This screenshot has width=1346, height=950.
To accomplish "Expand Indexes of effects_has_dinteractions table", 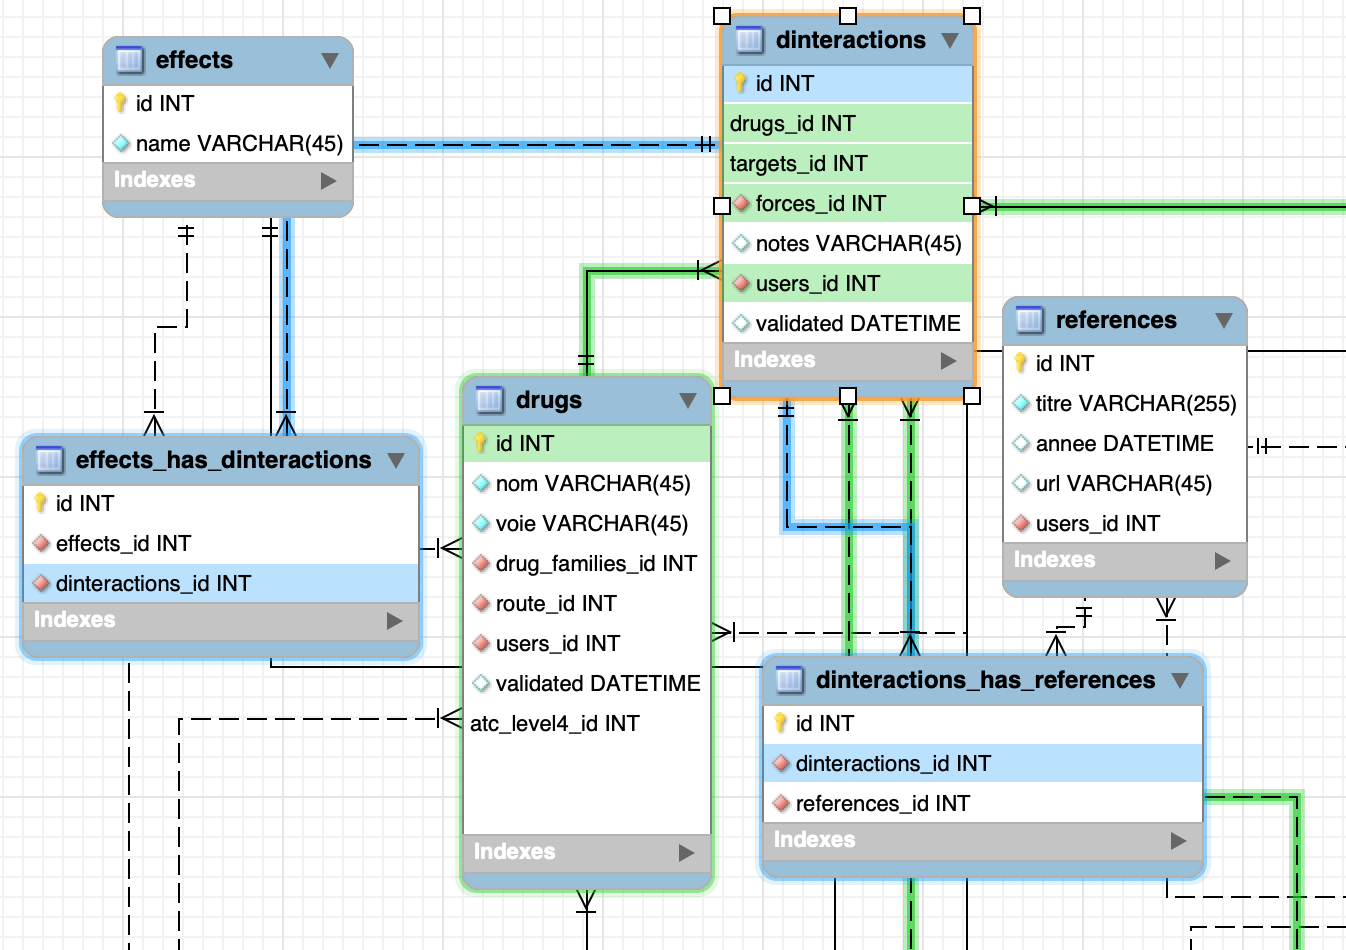I will pyautogui.click(x=394, y=621).
